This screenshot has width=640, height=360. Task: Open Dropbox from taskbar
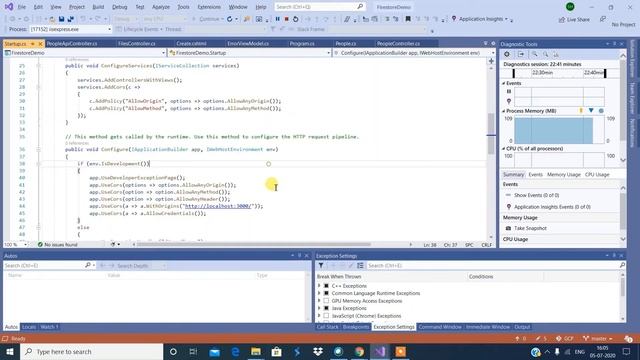318,351
